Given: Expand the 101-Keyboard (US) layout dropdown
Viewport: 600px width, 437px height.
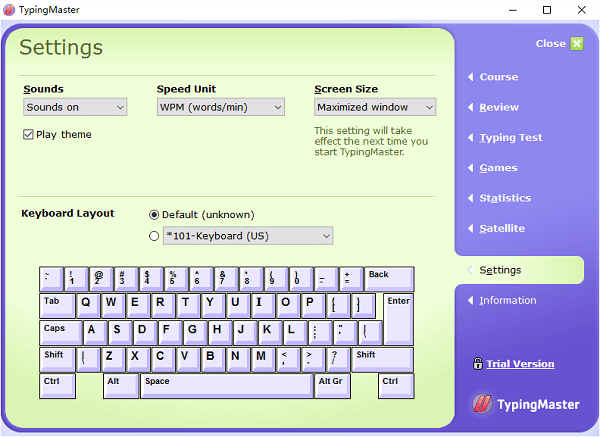Looking at the screenshot, I should point(247,236).
